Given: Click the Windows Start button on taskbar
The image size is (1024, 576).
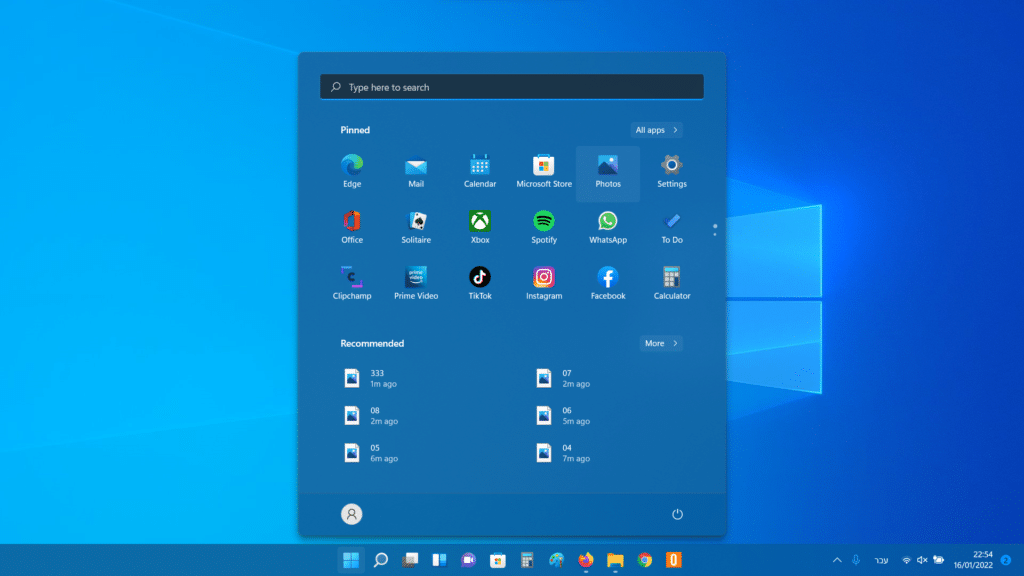Looking at the screenshot, I should [x=351, y=560].
